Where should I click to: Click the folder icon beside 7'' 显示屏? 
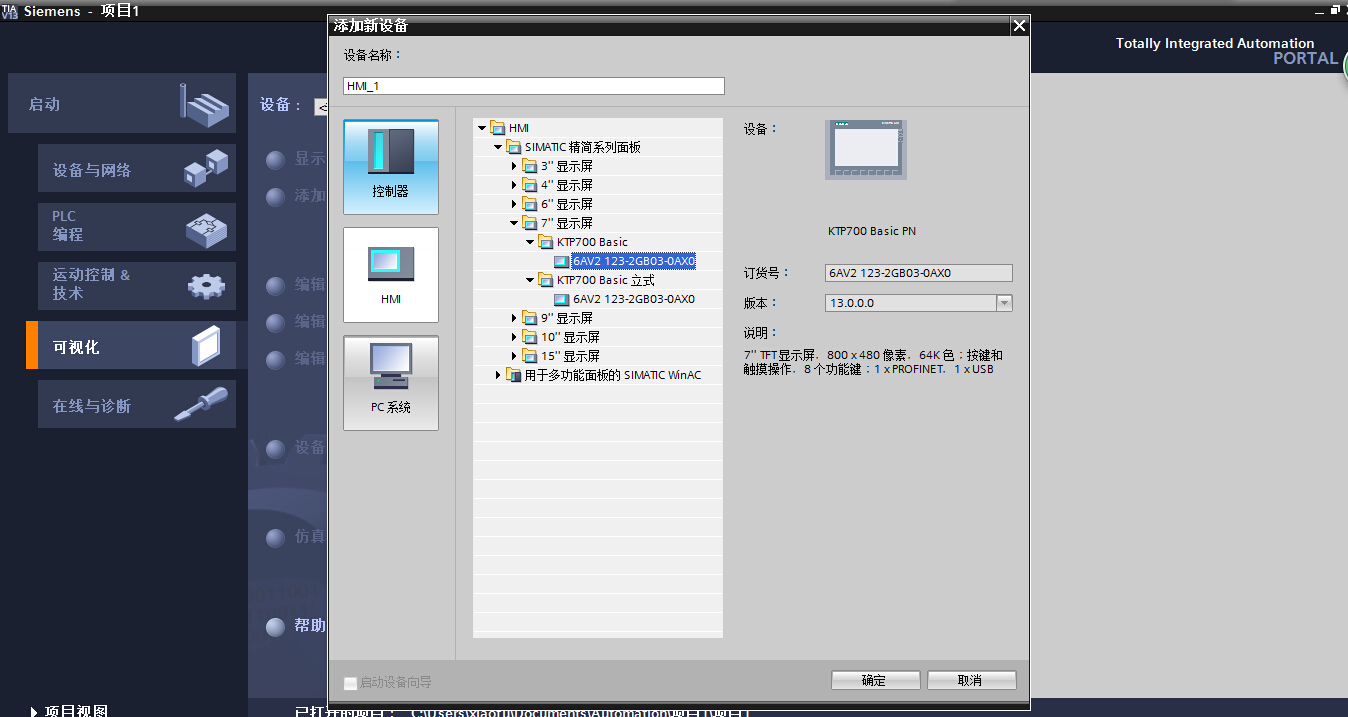(529, 223)
